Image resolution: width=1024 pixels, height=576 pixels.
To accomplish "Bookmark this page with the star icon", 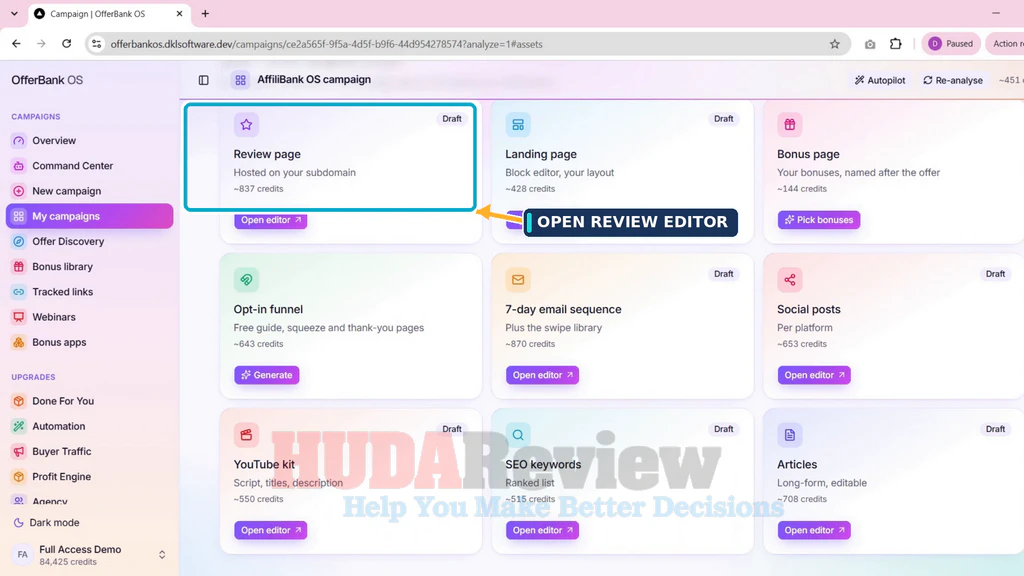I will (x=835, y=44).
